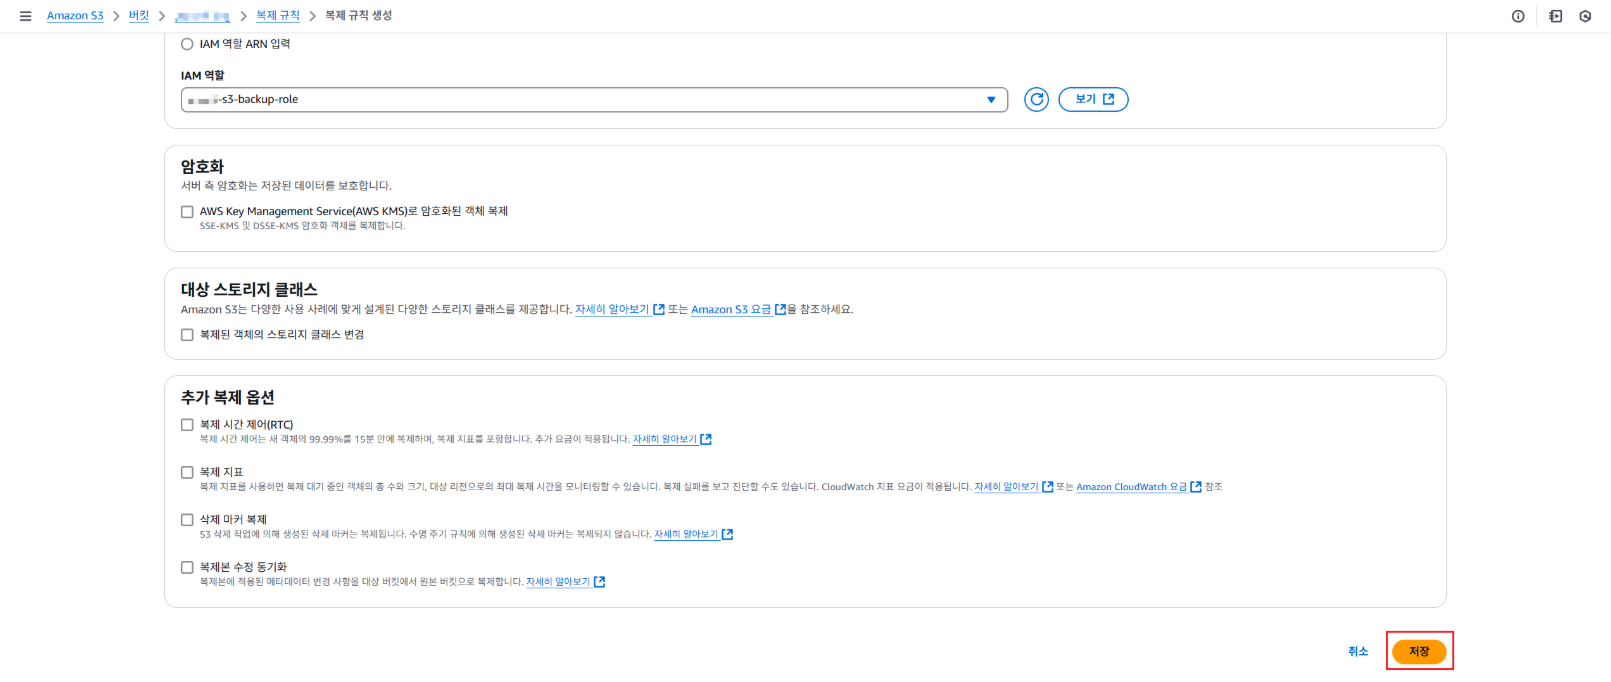Toggle 삭제 마커 복제 checkbox
1611x682 pixels.
(x=187, y=520)
